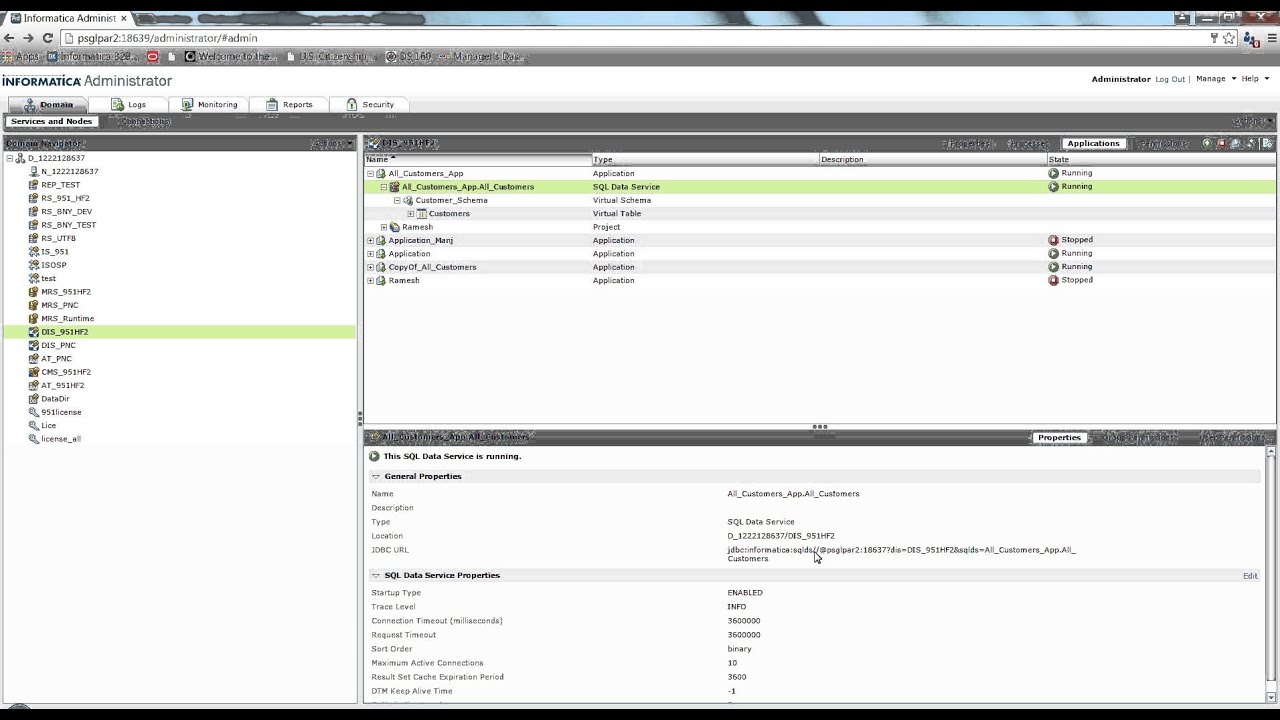Select RS_BNY_TEST in the navigator
The image size is (1280, 720).
click(x=68, y=225)
